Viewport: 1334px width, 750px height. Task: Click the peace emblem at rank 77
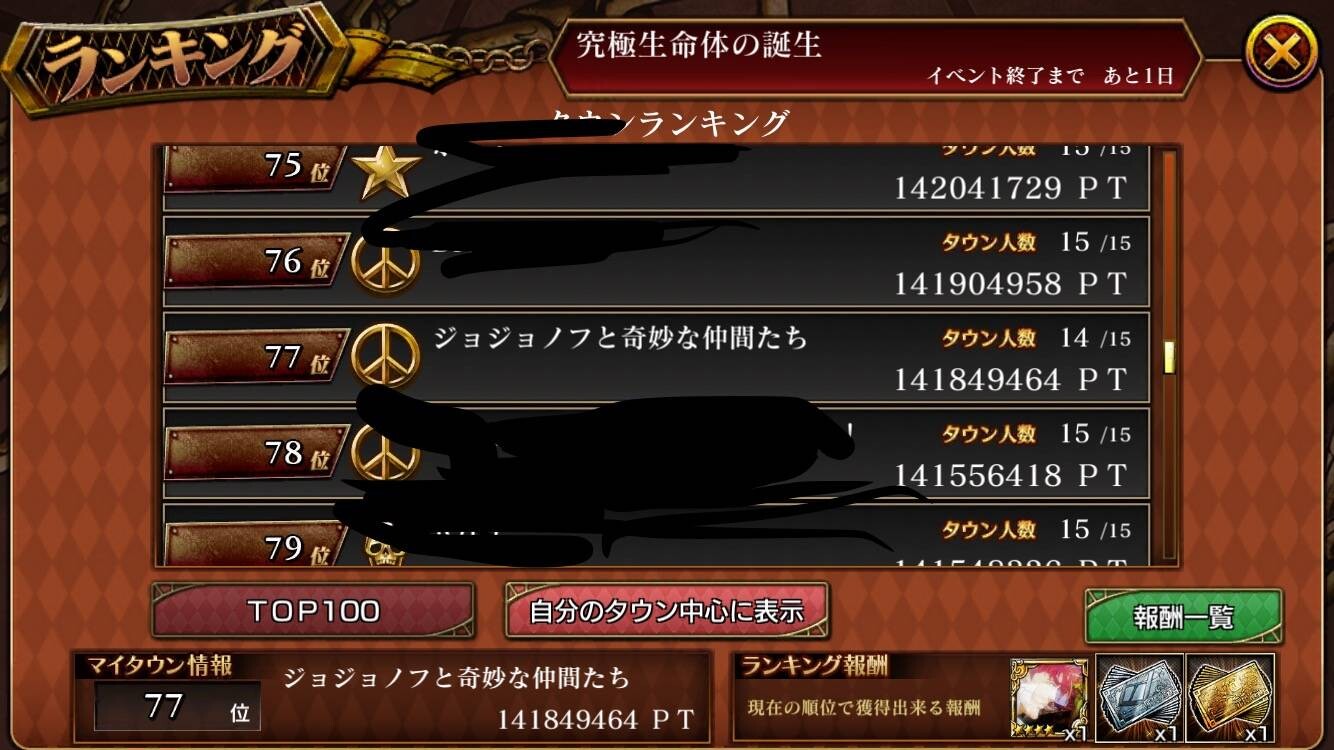point(385,354)
